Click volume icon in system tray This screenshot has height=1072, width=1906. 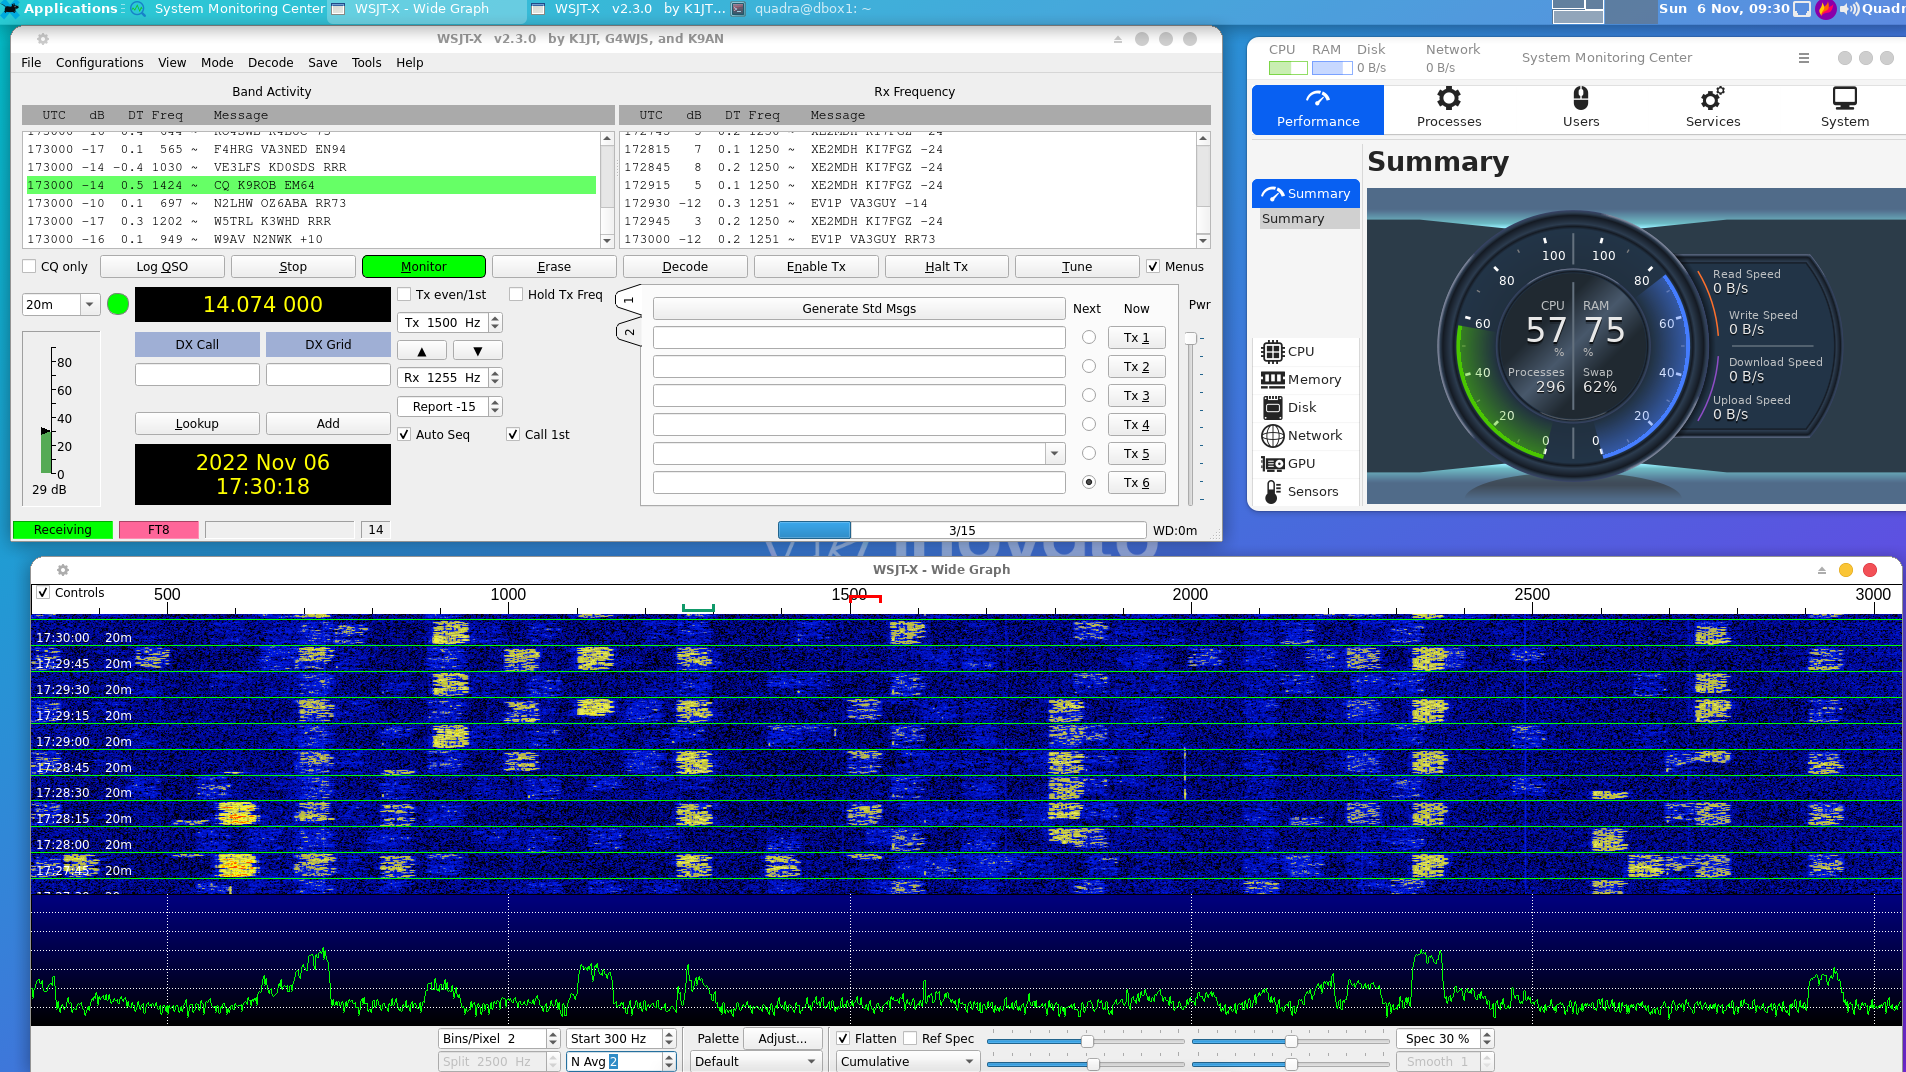[x=1849, y=9]
